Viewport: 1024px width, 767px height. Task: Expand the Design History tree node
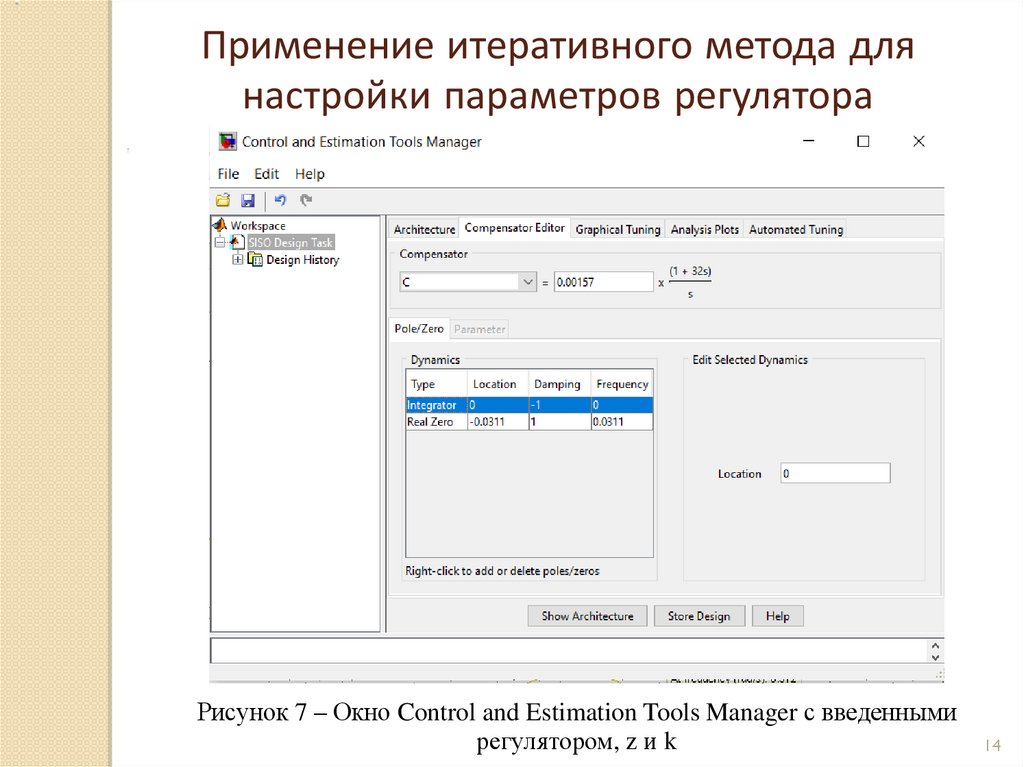tap(238, 260)
